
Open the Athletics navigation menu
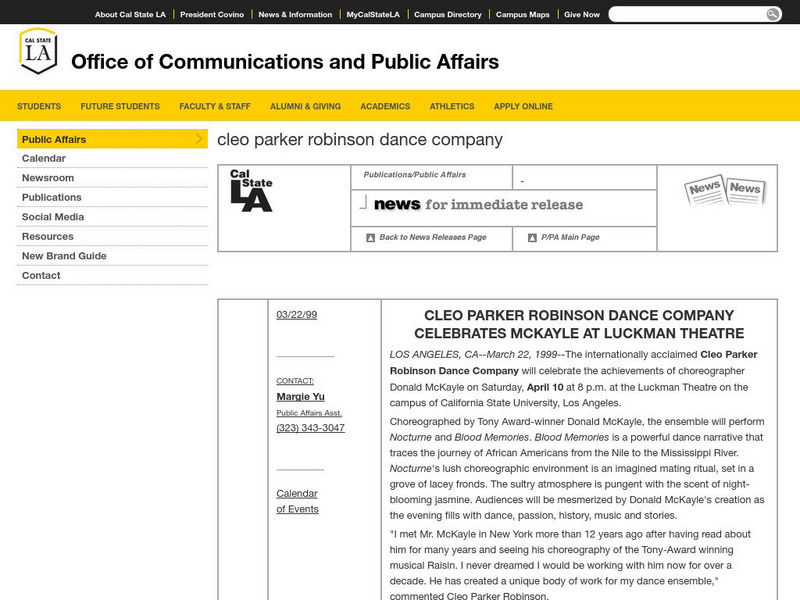[452, 106]
